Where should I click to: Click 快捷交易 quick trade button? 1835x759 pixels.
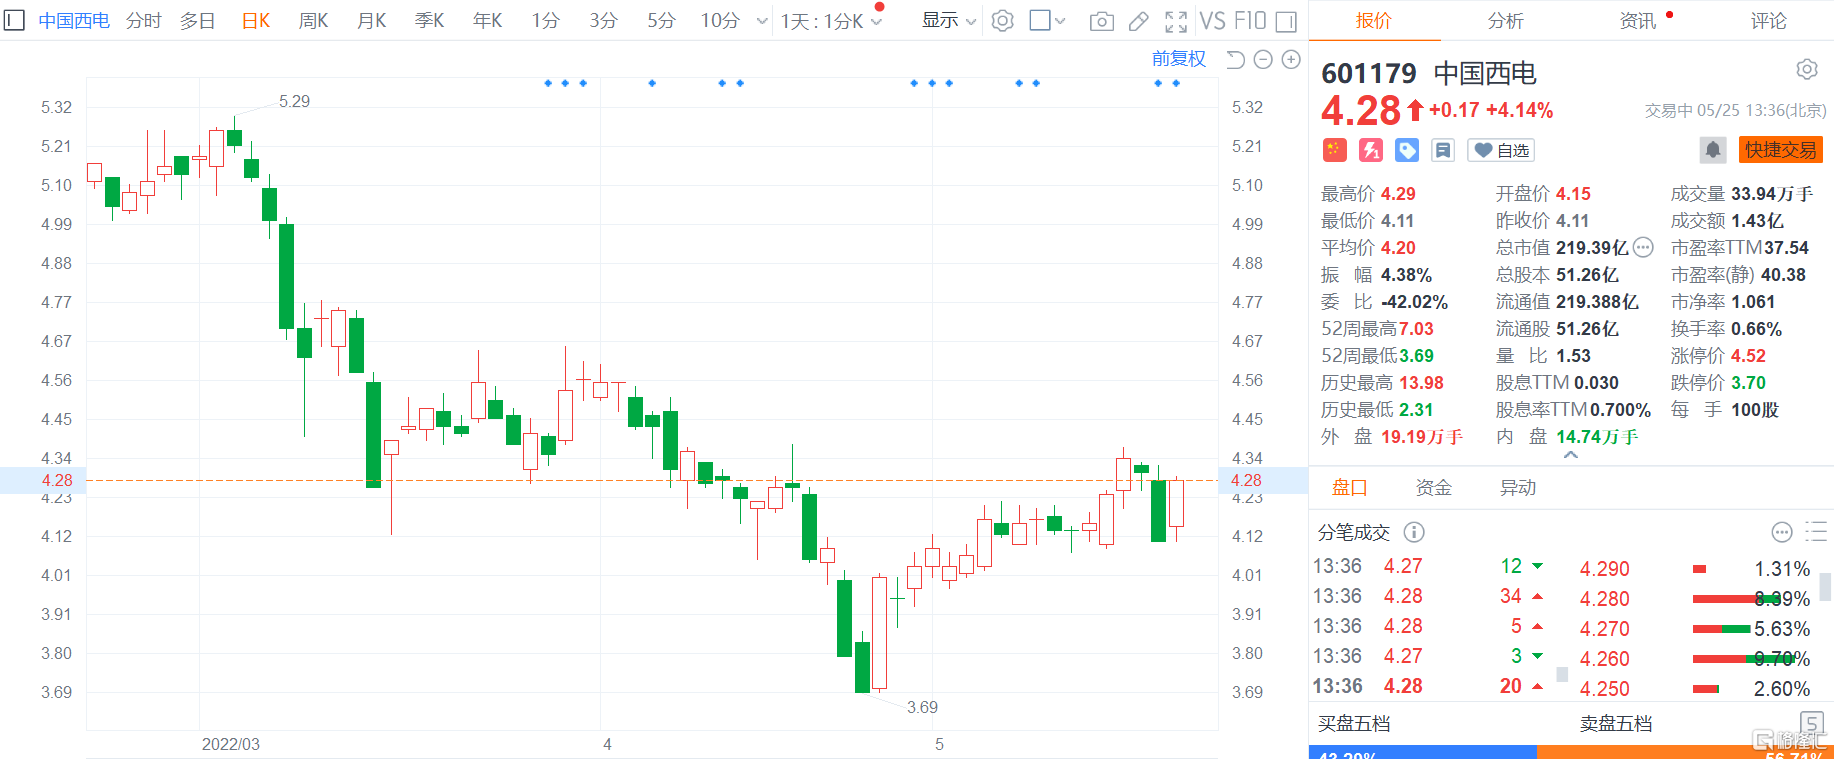pyautogui.click(x=1781, y=150)
